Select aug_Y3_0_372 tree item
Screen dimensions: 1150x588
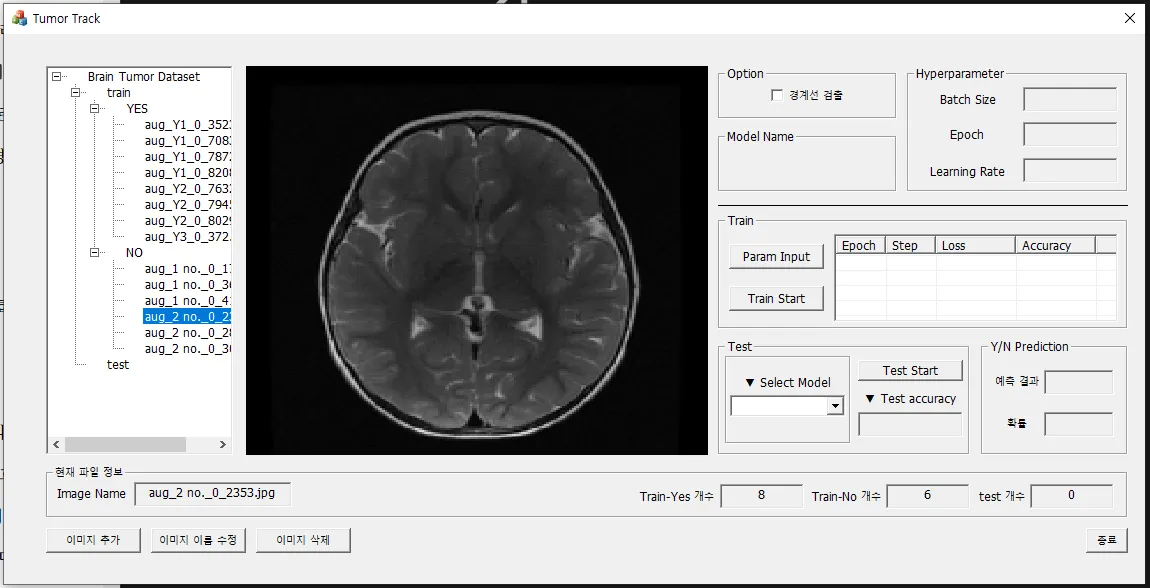click(188, 237)
